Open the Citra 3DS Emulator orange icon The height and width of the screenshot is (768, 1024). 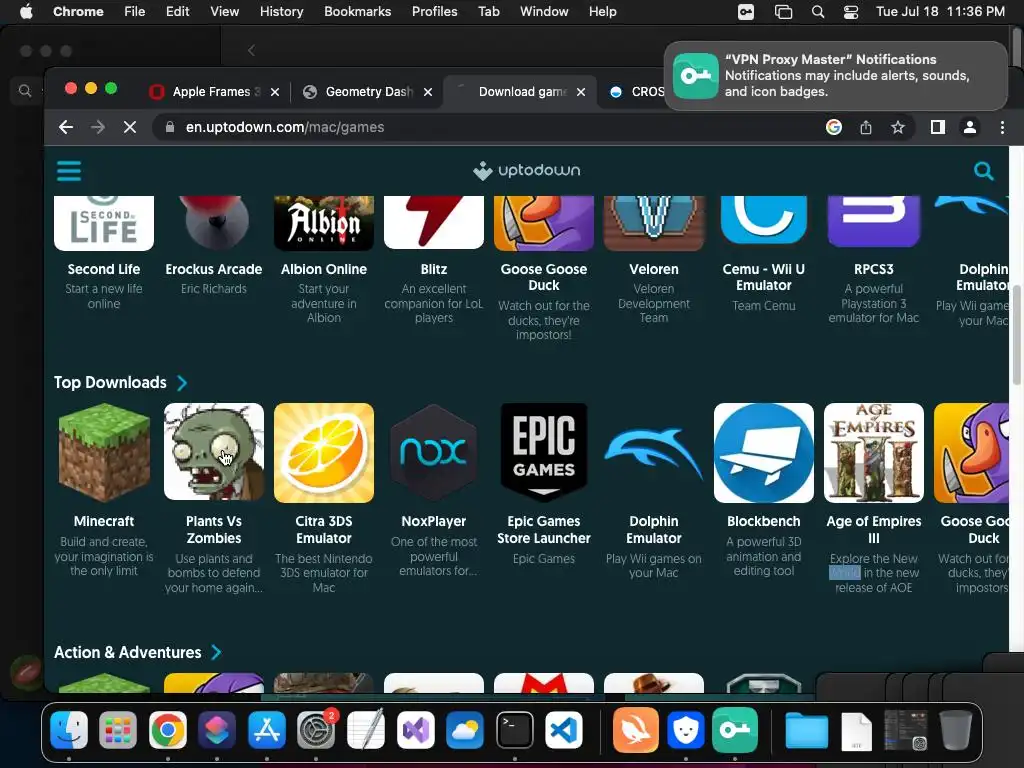(x=324, y=453)
